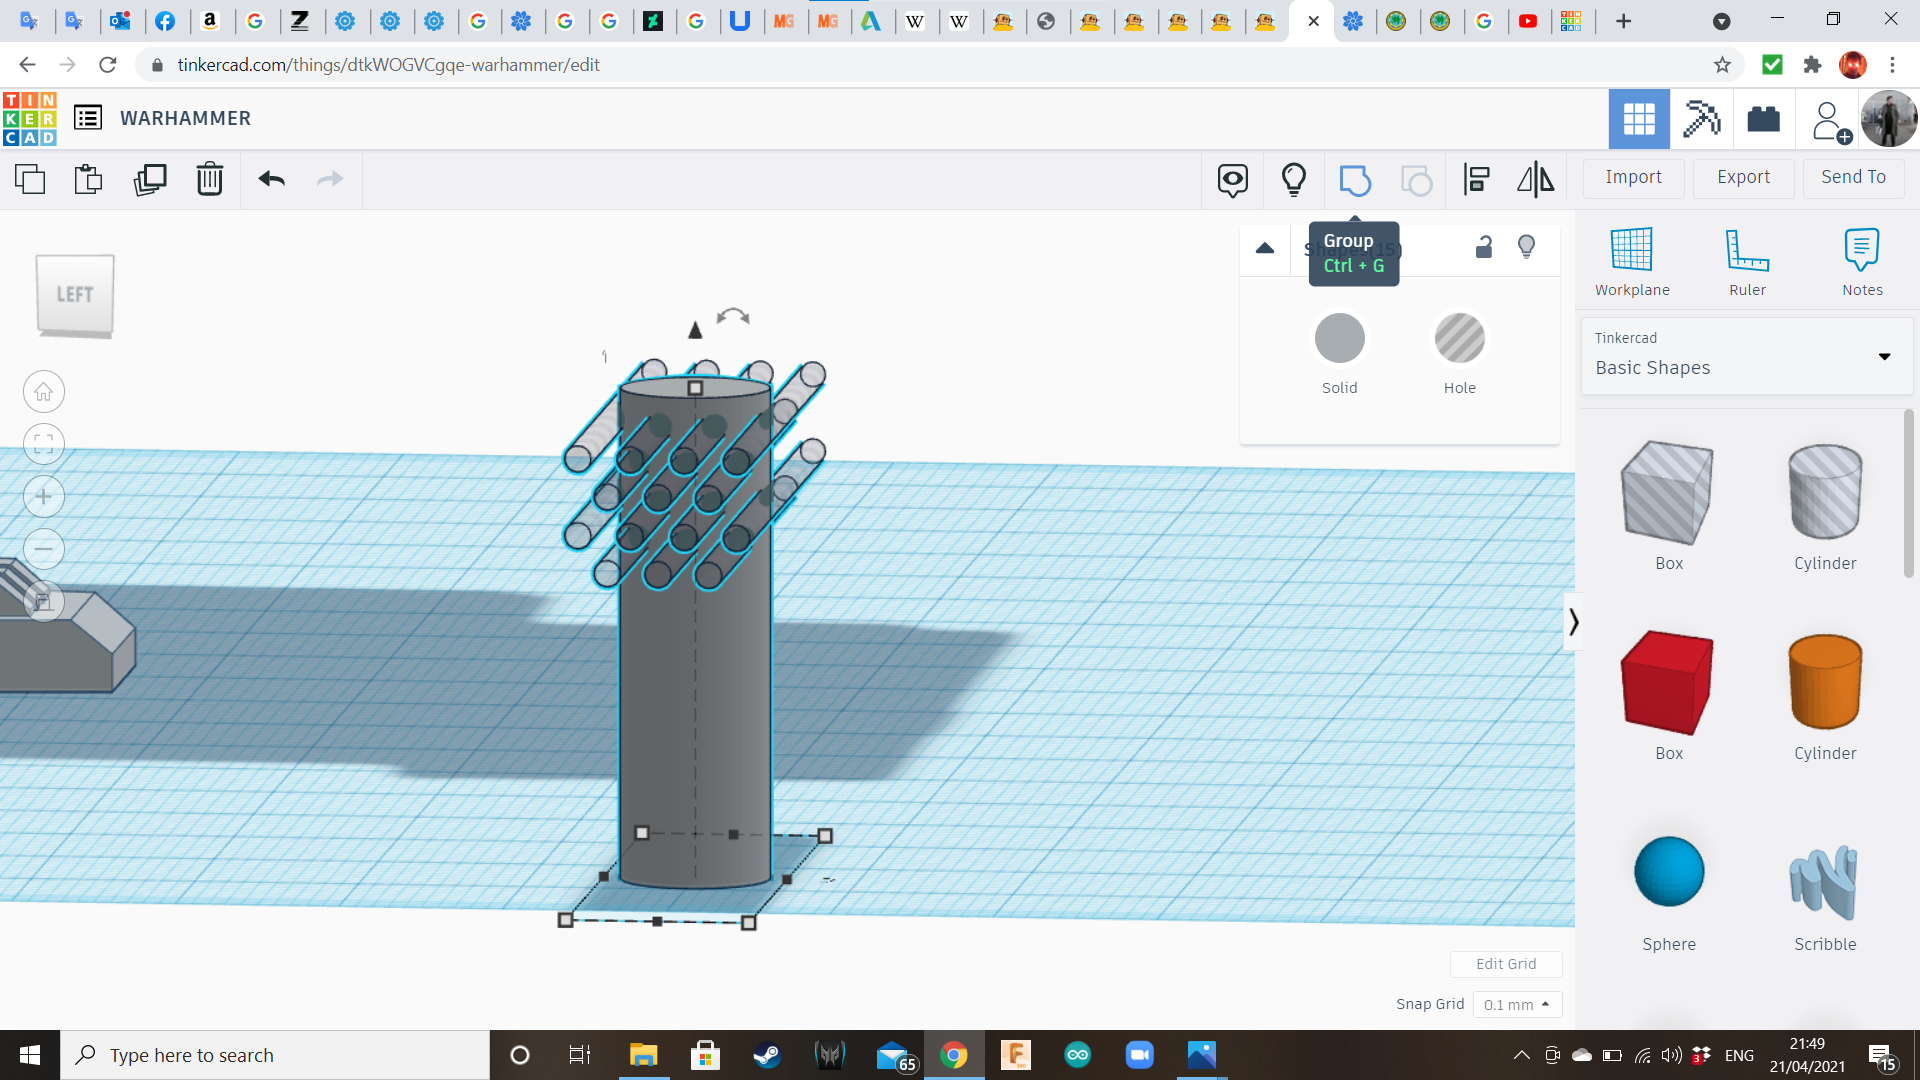Switch to the Bricks mode tab

(x=1763, y=119)
